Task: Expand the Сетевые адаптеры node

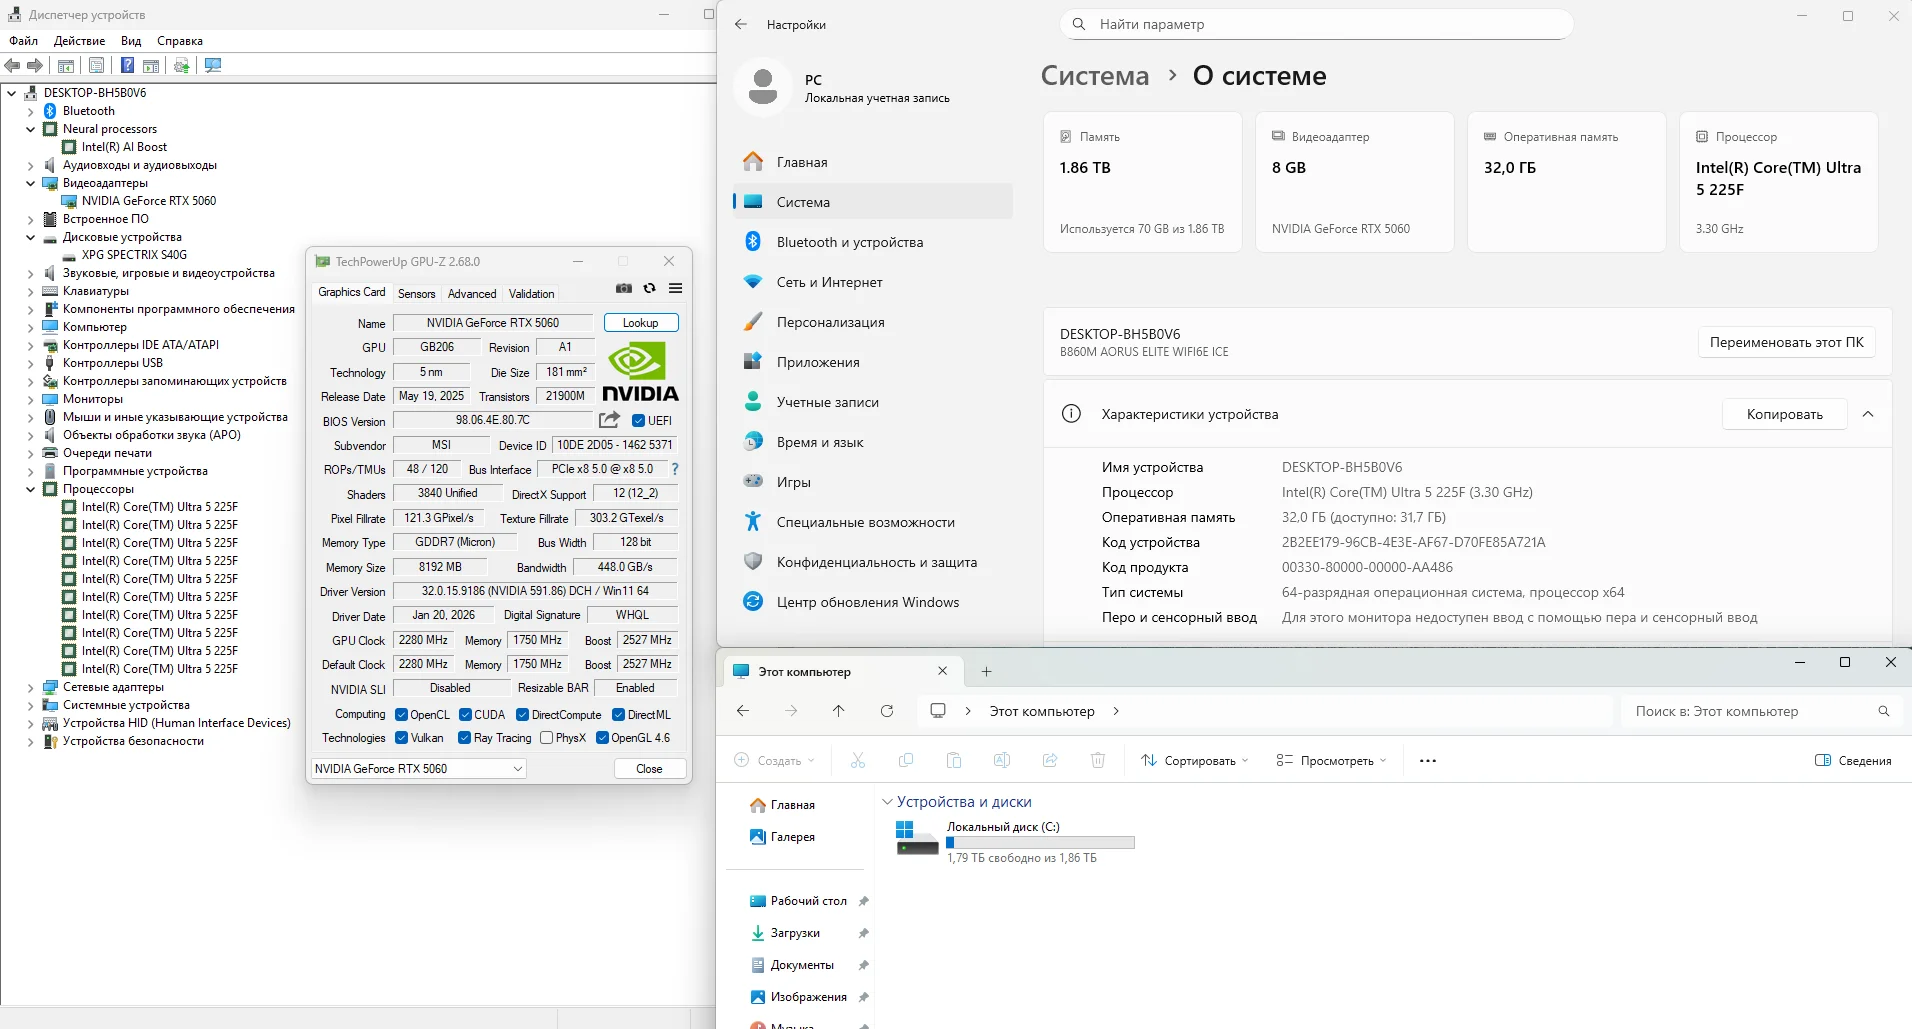Action: tap(30, 687)
